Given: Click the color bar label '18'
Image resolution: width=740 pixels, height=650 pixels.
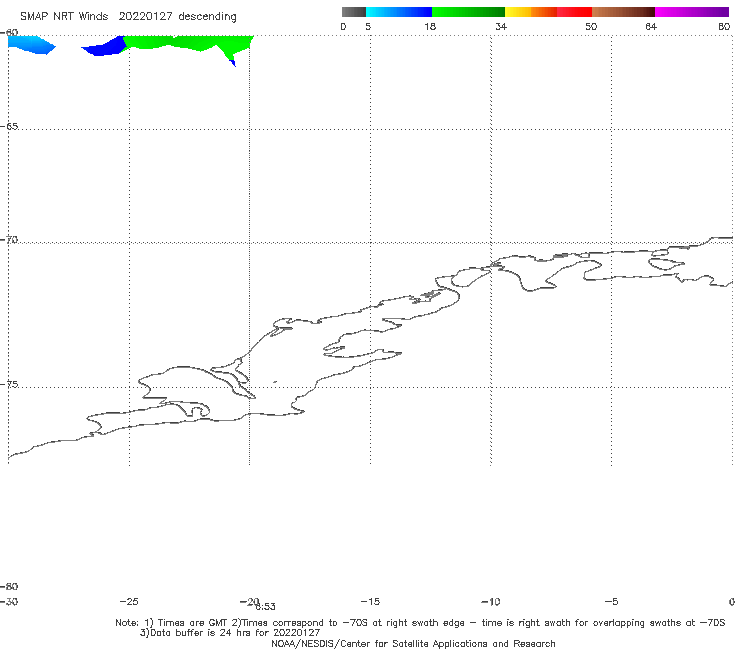Looking at the screenshot, I should pos(430,26).
